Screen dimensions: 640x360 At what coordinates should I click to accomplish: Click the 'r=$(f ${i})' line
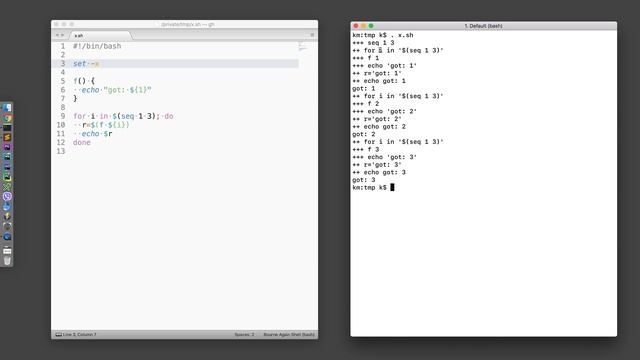[x=106, y=125]
